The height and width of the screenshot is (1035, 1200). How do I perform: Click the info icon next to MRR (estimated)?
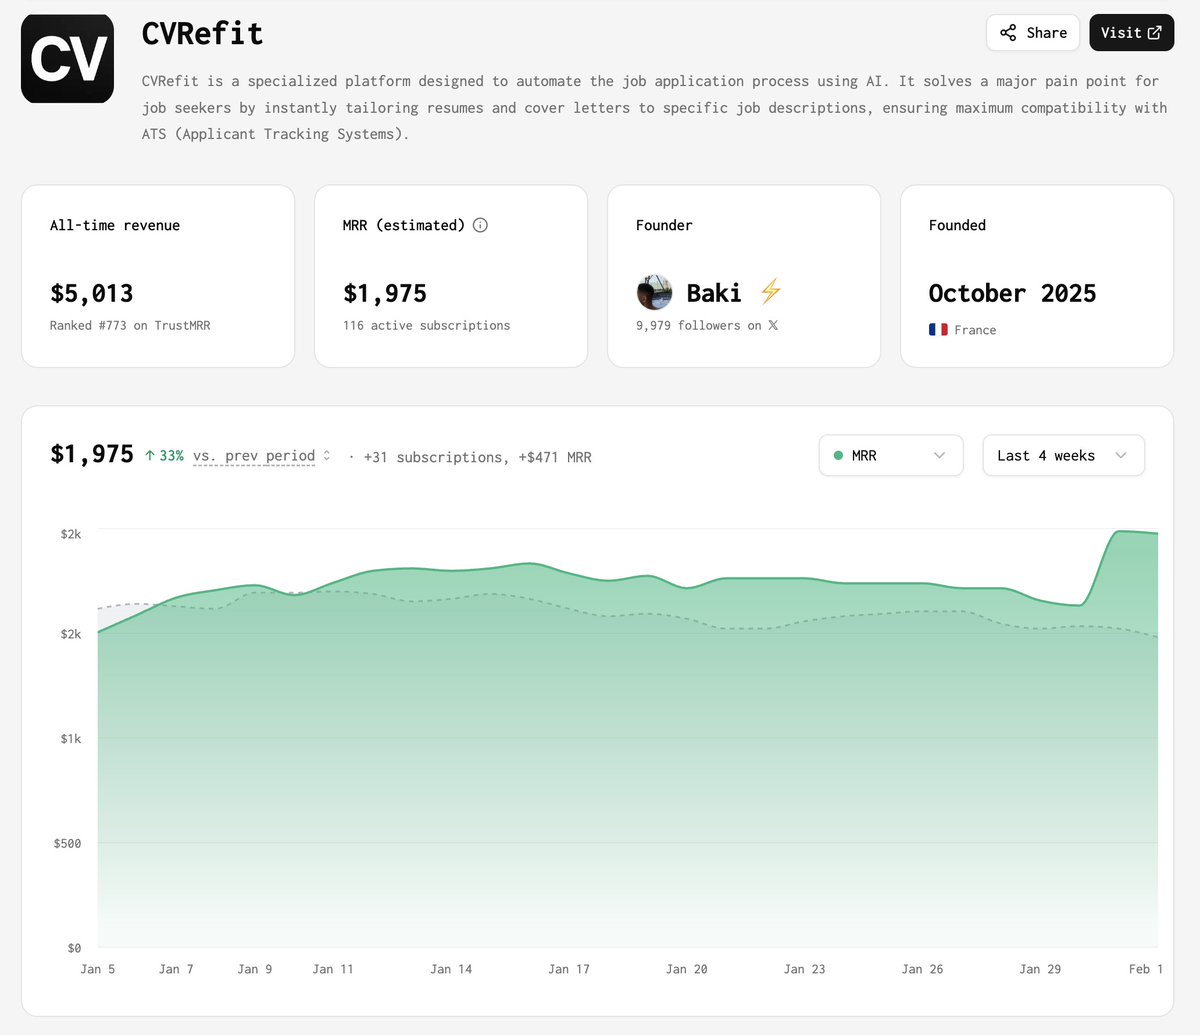pos(480,225)
